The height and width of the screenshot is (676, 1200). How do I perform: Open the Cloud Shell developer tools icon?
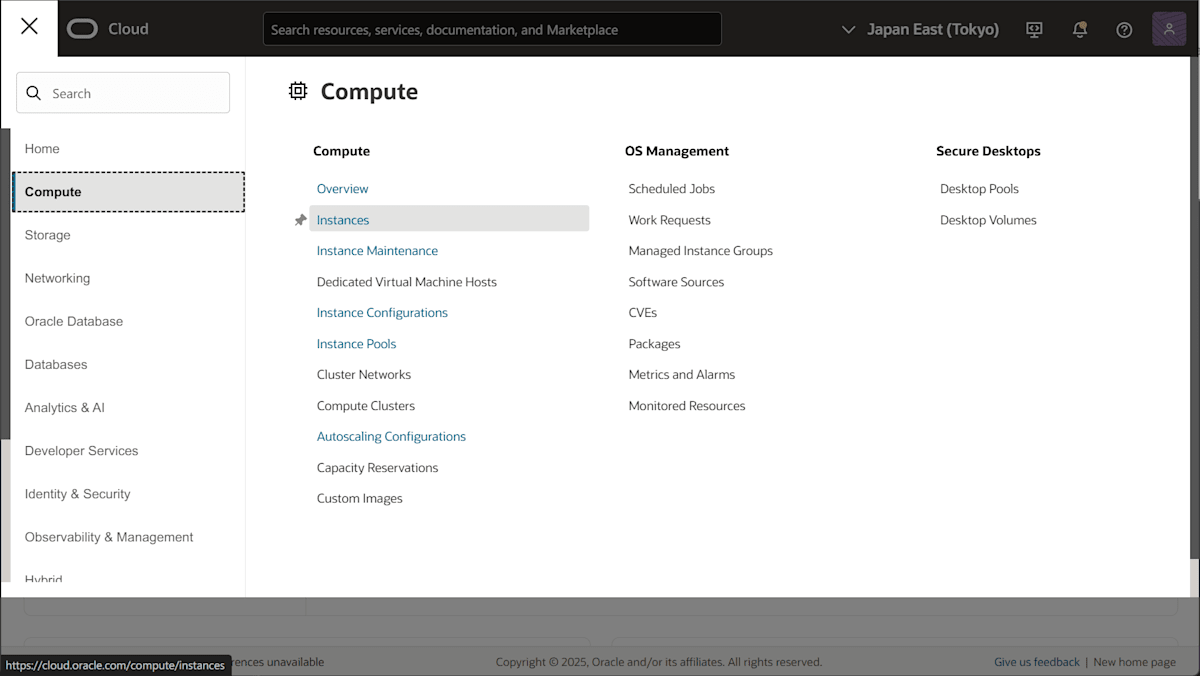click(x=1034, y=30)
